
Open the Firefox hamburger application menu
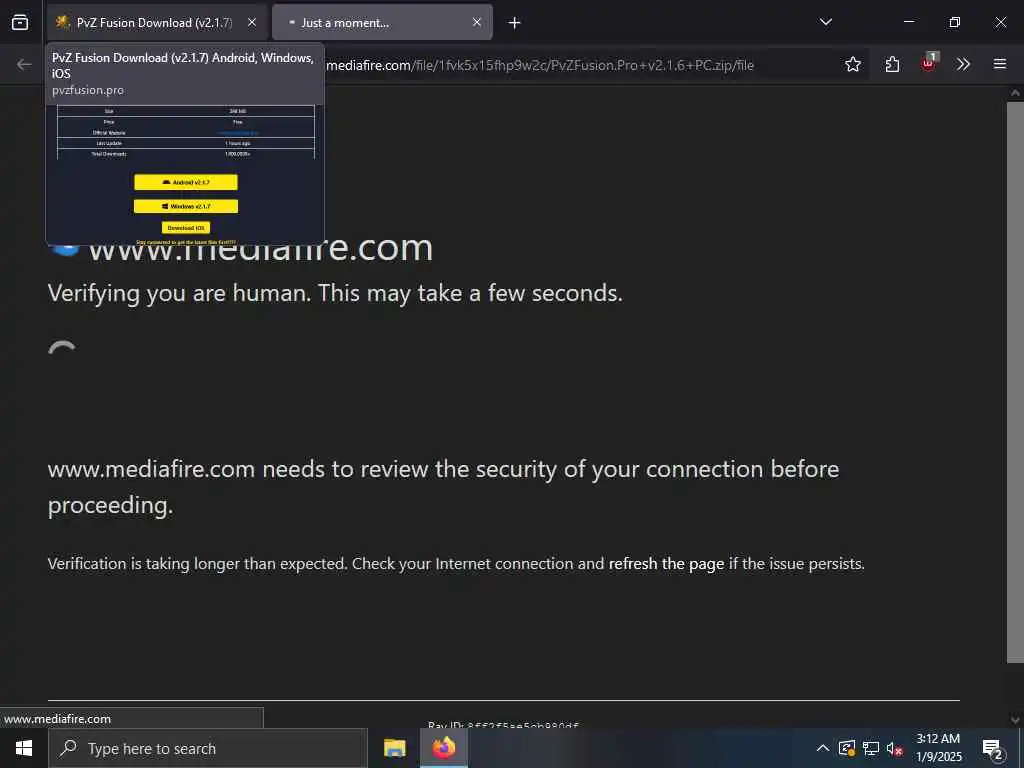click(999, 64)
